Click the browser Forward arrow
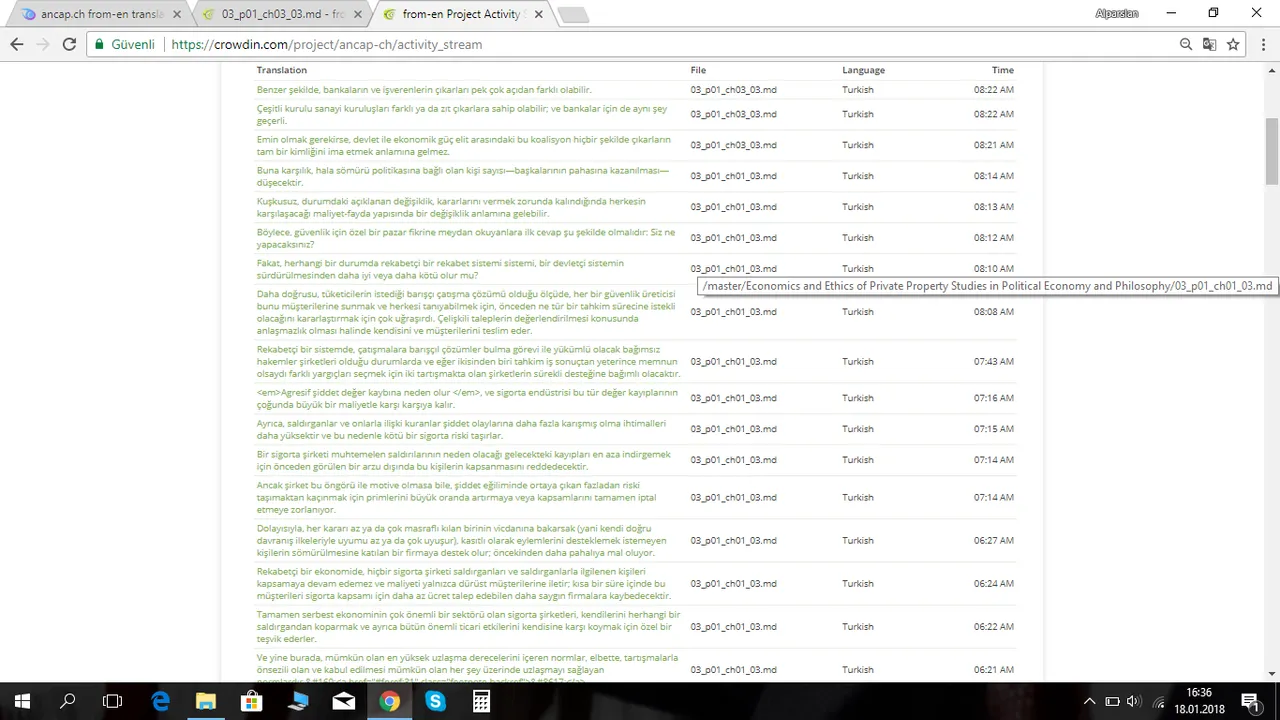The width and height of the screenshot is (1280, 720). pyautogui.click(x=43, y=44)
